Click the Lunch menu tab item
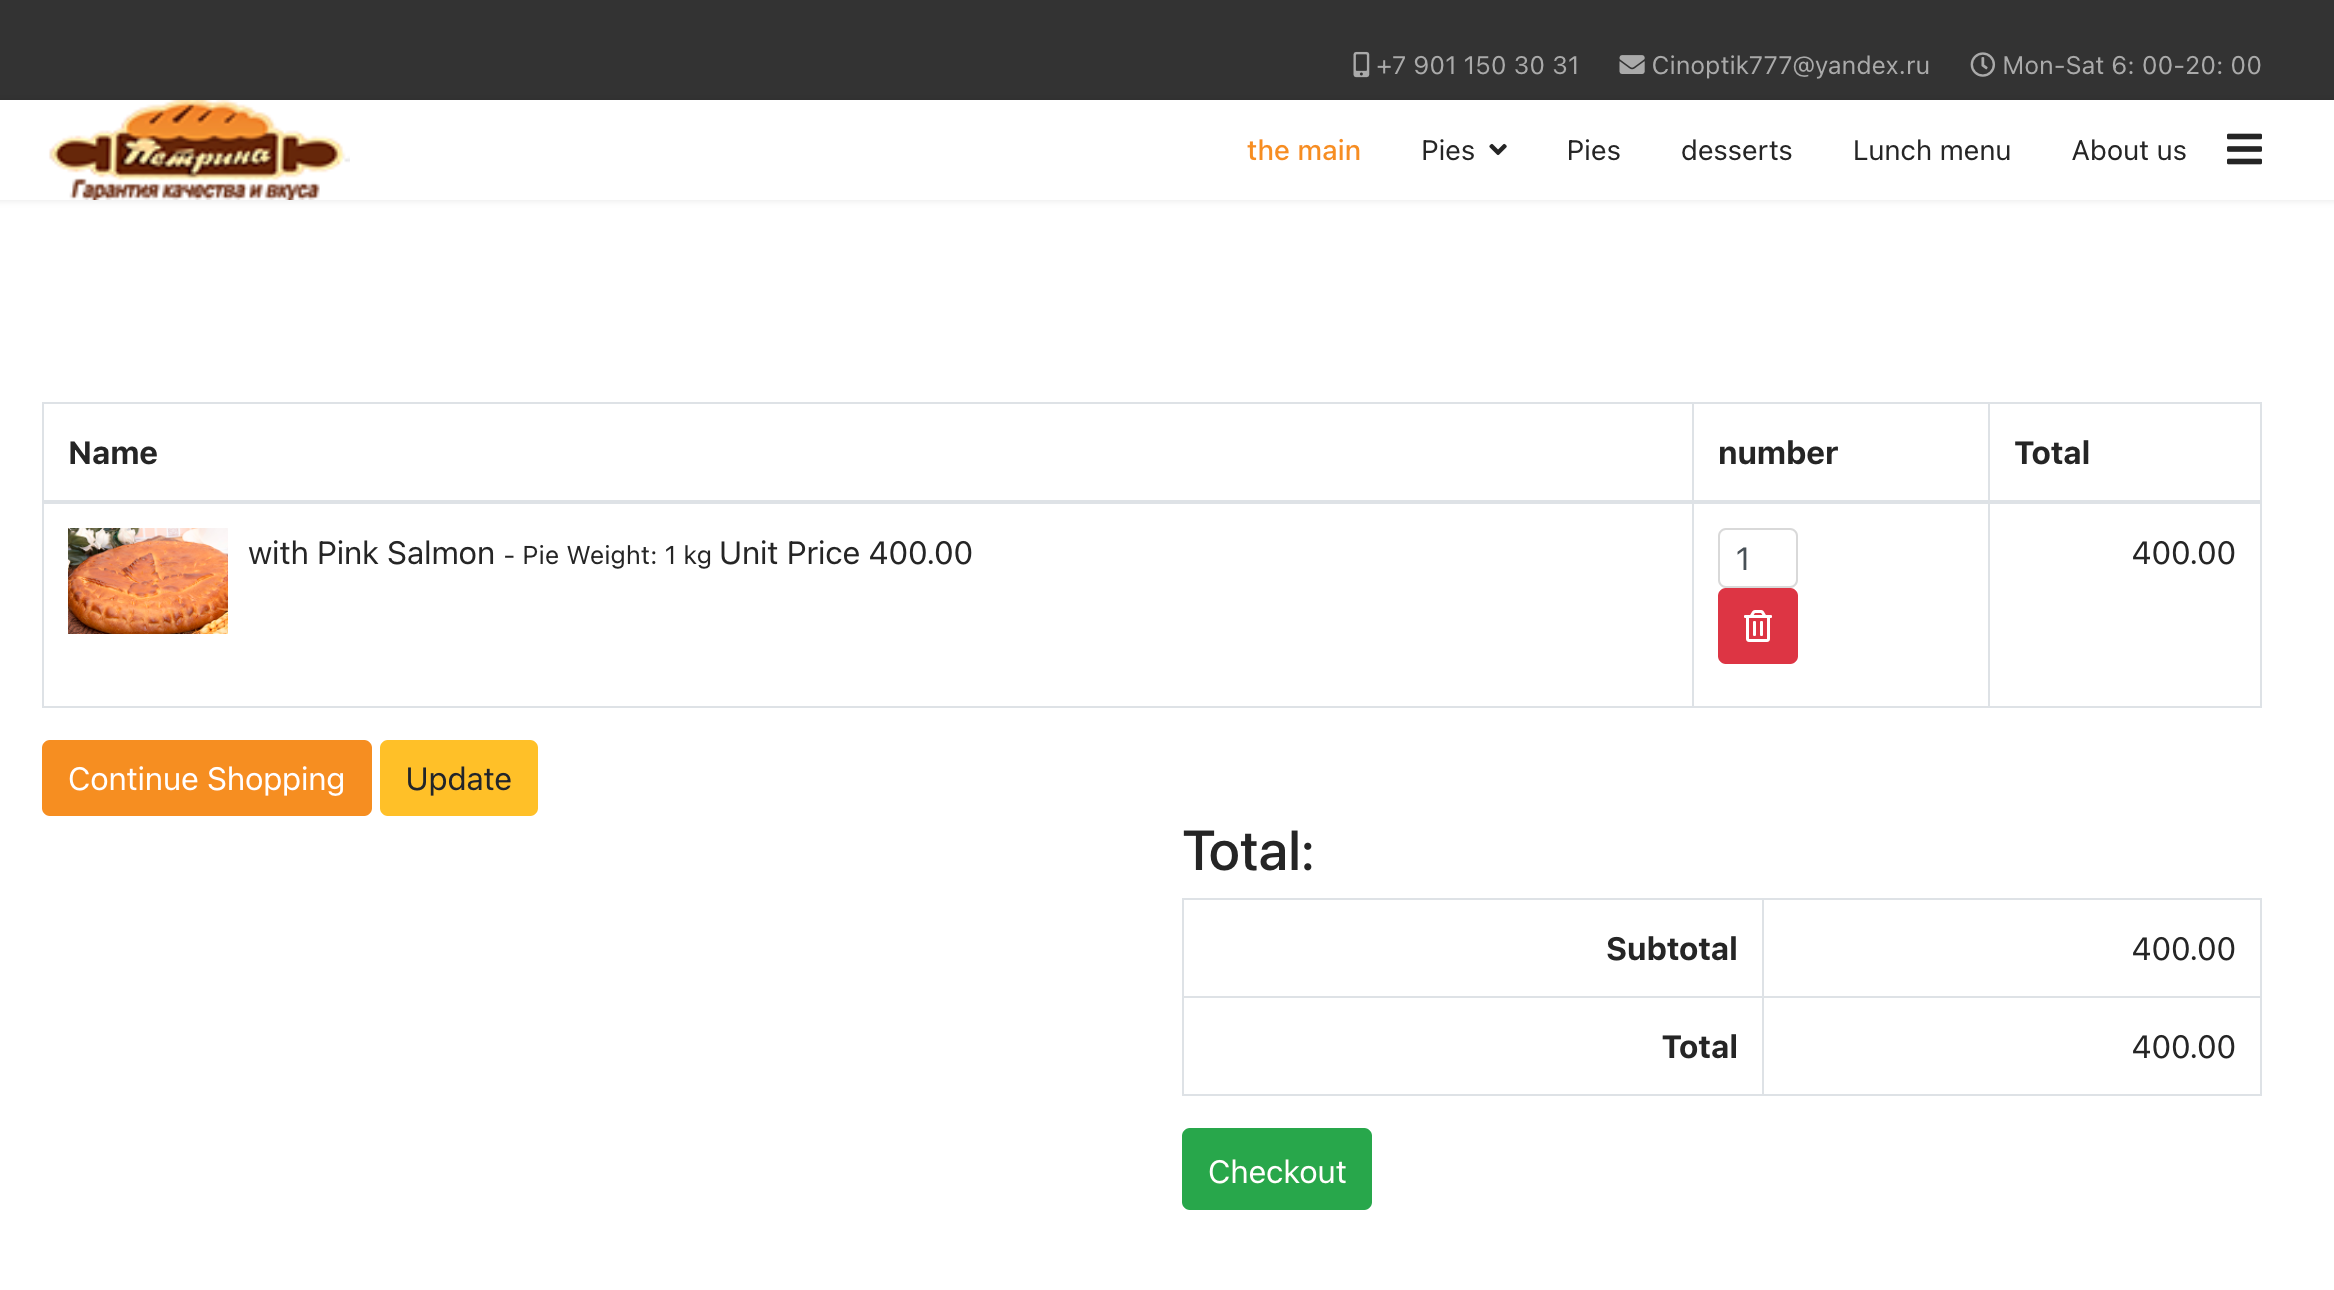The image size is (2334, 1290). [x=1932, y=148]
